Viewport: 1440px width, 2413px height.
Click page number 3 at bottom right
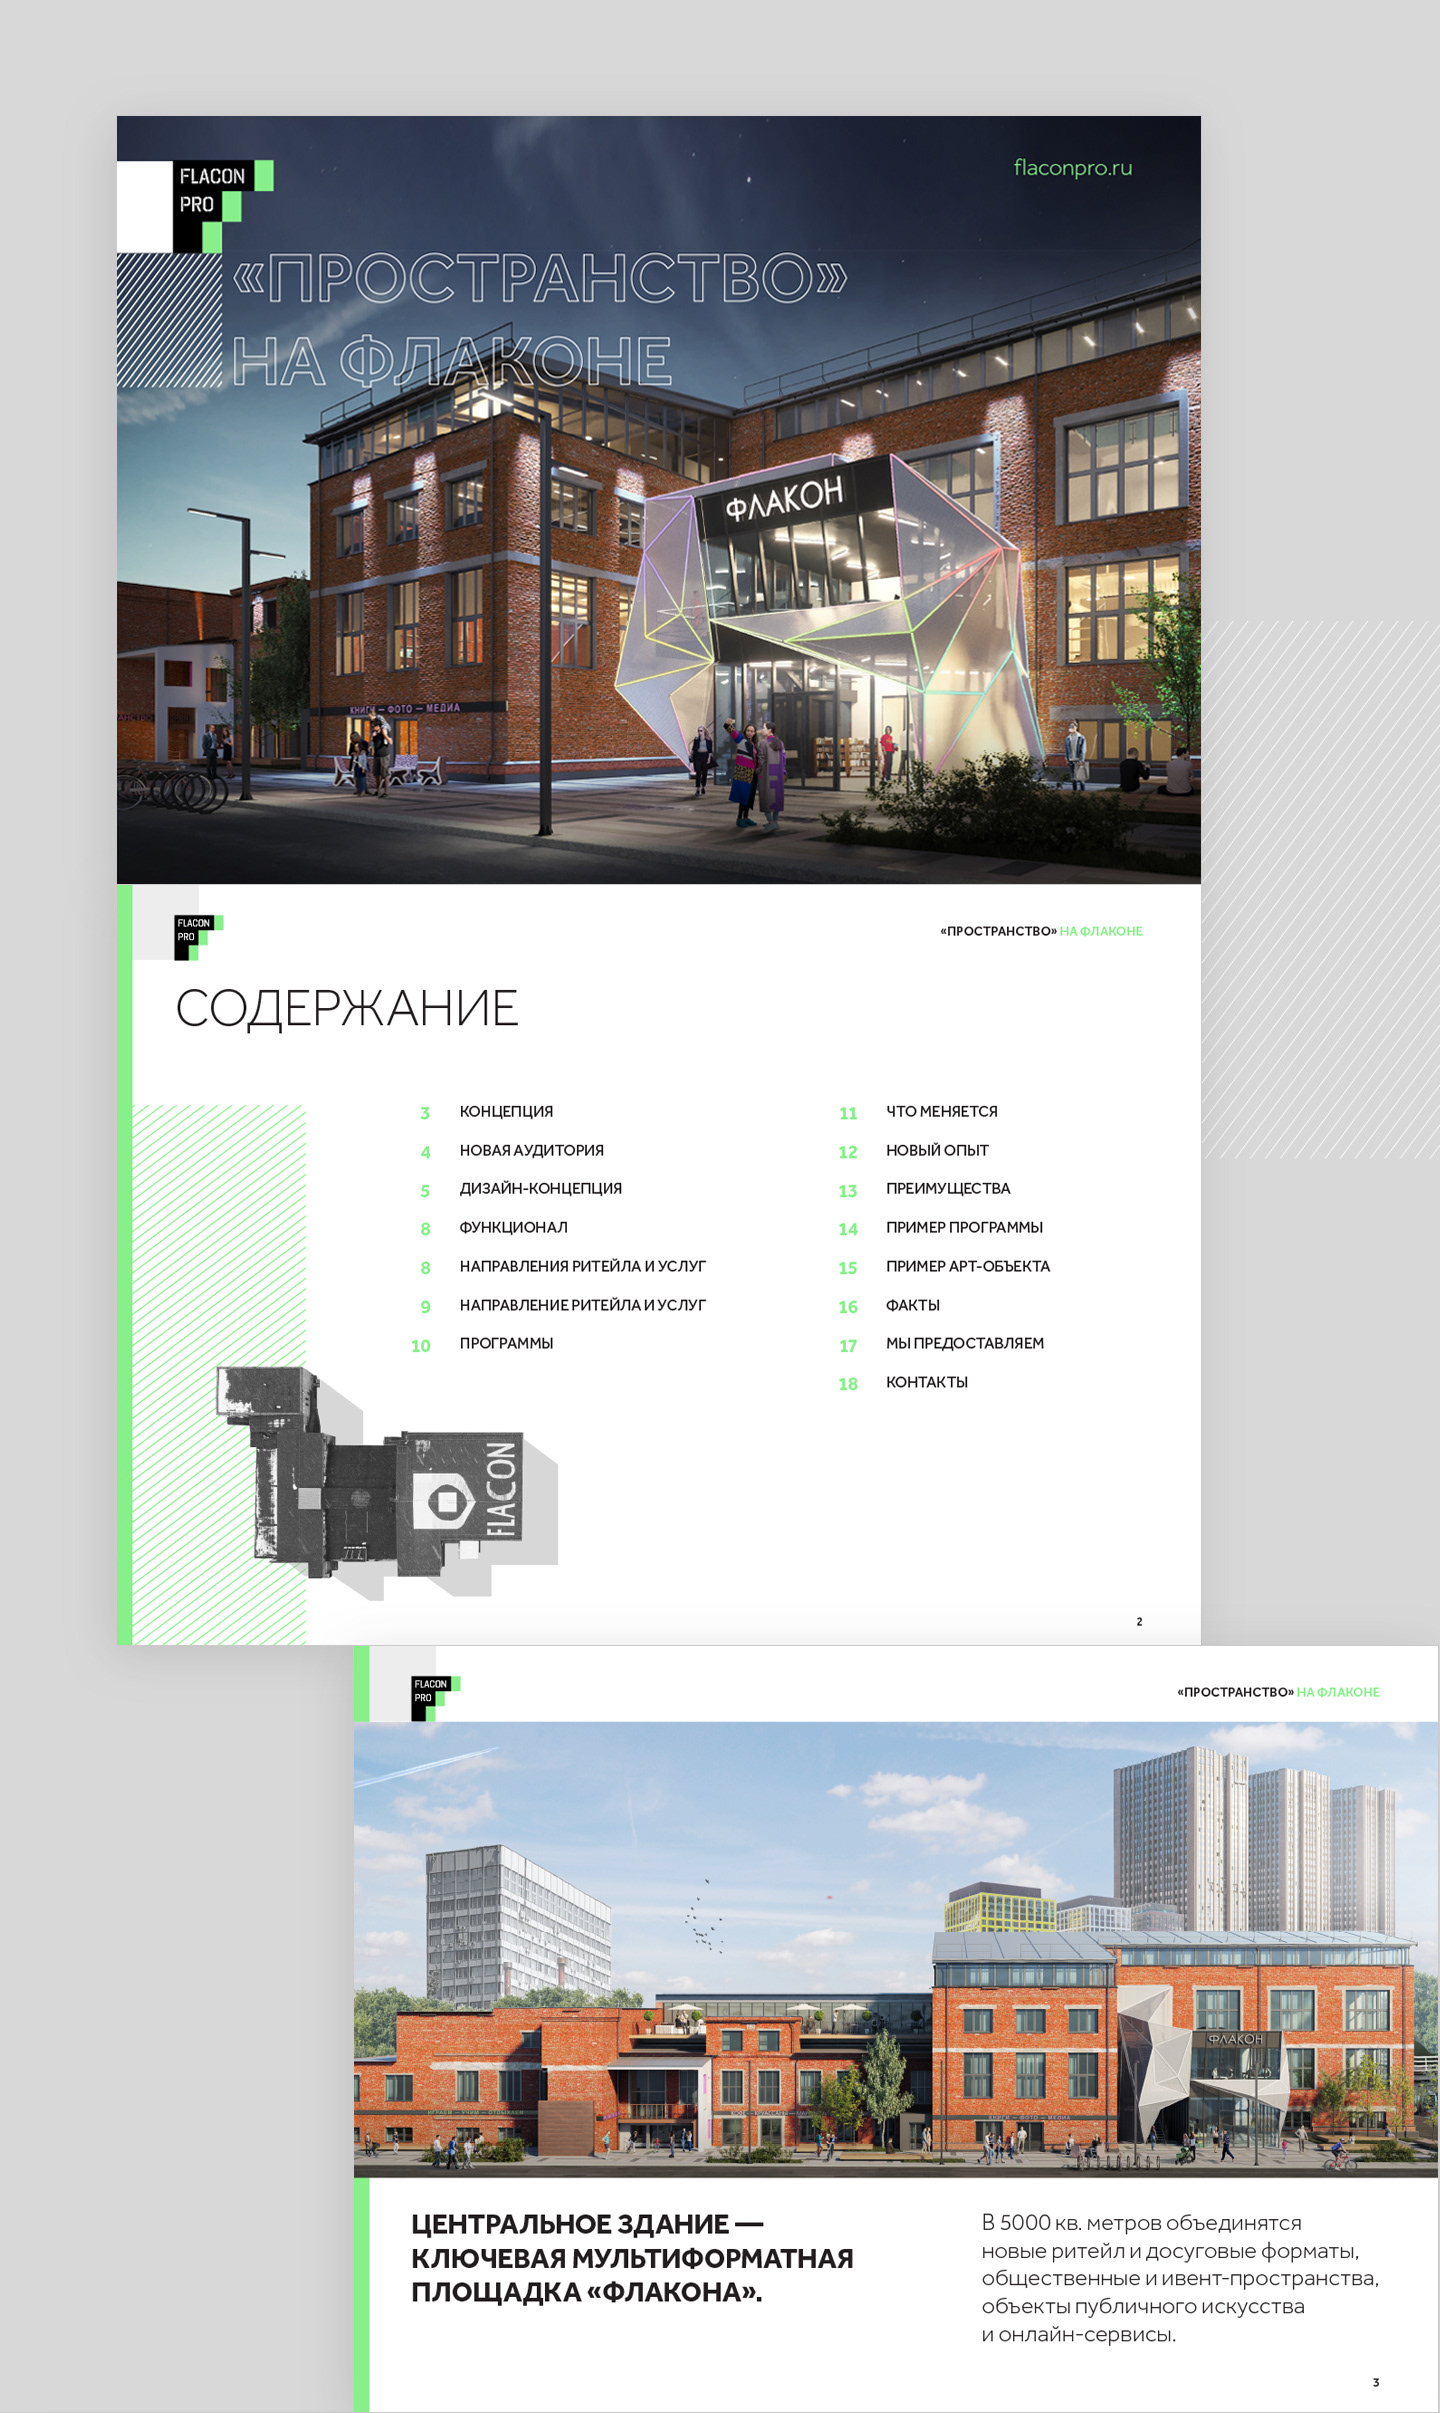1376,2383
